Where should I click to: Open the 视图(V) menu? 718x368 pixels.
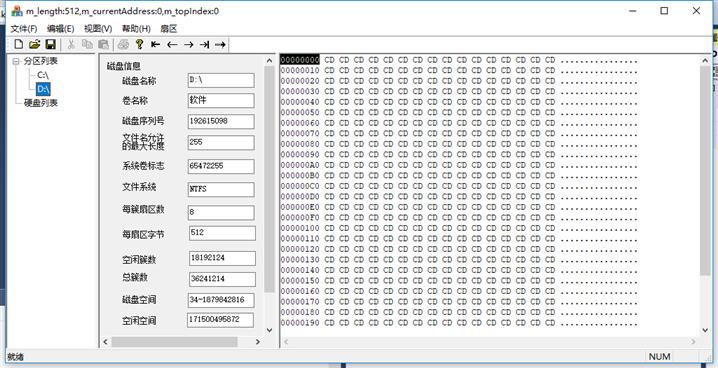click(98, 28)
